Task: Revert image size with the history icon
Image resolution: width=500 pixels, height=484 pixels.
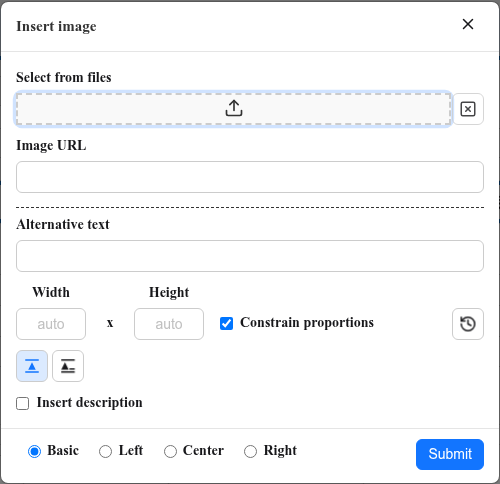Action: pyautogui.click(x=468, y=324)
